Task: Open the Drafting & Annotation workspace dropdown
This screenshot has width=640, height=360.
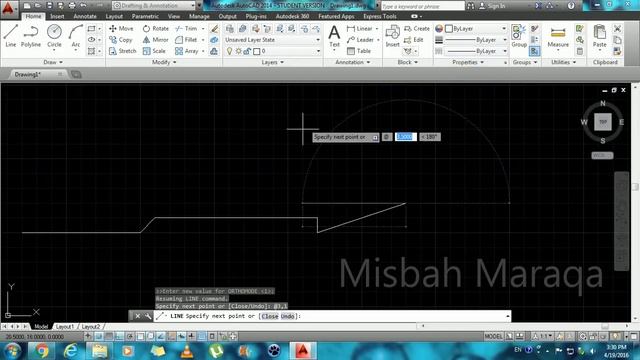Action: pyautogui.click(x=153, y=6)
